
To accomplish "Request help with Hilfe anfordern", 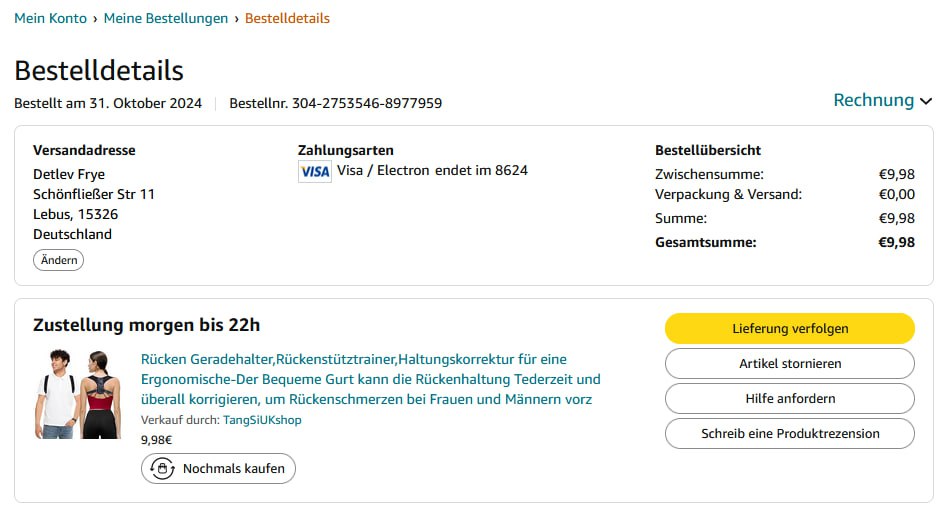I will (x=789, y=398).
